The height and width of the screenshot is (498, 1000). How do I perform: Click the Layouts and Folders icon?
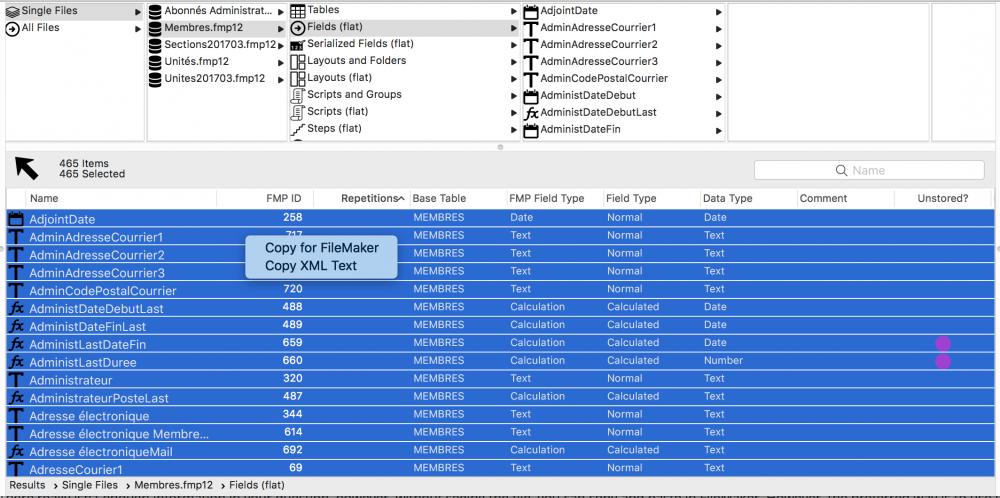297,61
